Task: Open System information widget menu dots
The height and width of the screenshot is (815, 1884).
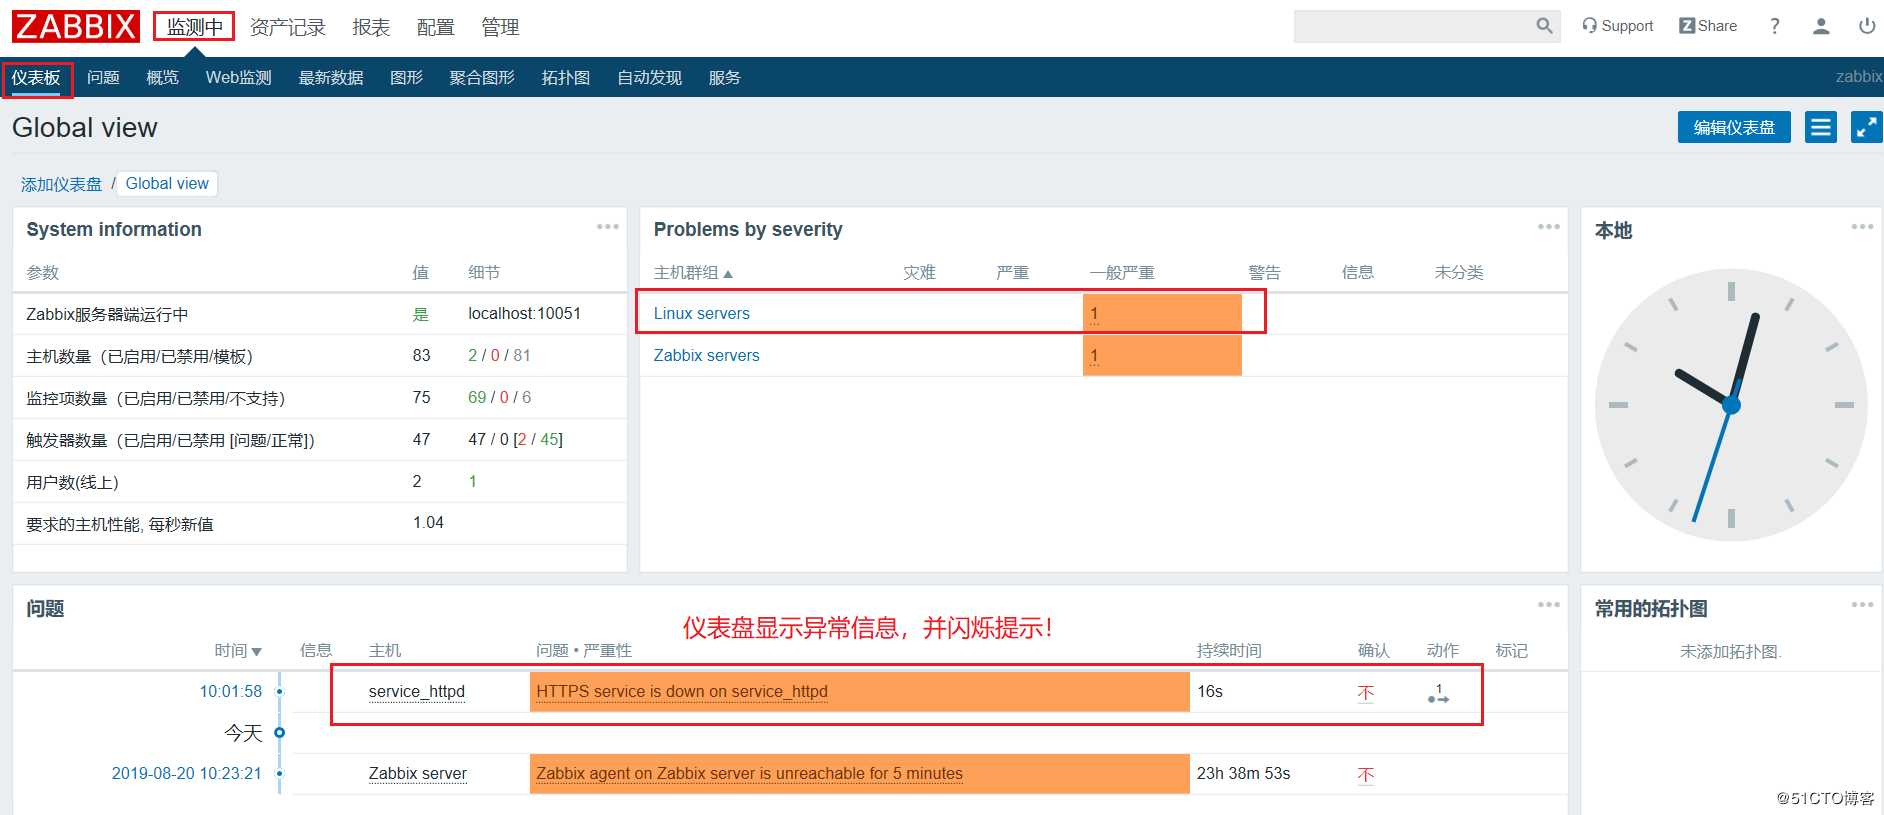Action: pyautogui.click(x=608, y=227)
